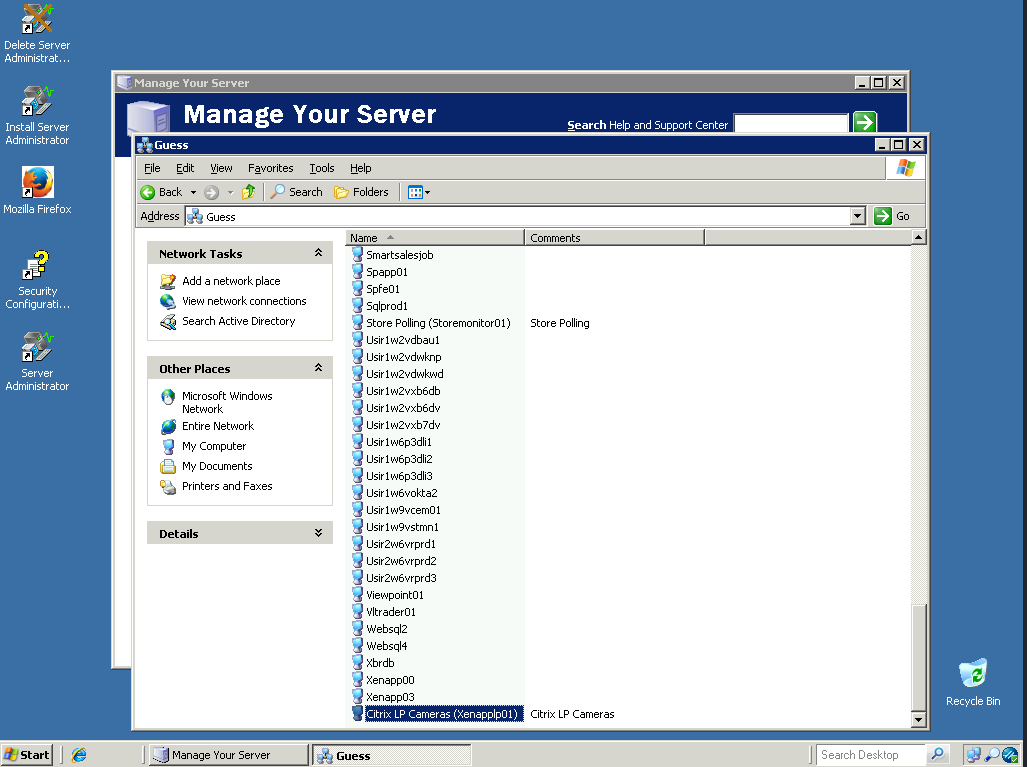Open Printers and Faxes link
1027x767 pixels.
[x=227, y=486]
